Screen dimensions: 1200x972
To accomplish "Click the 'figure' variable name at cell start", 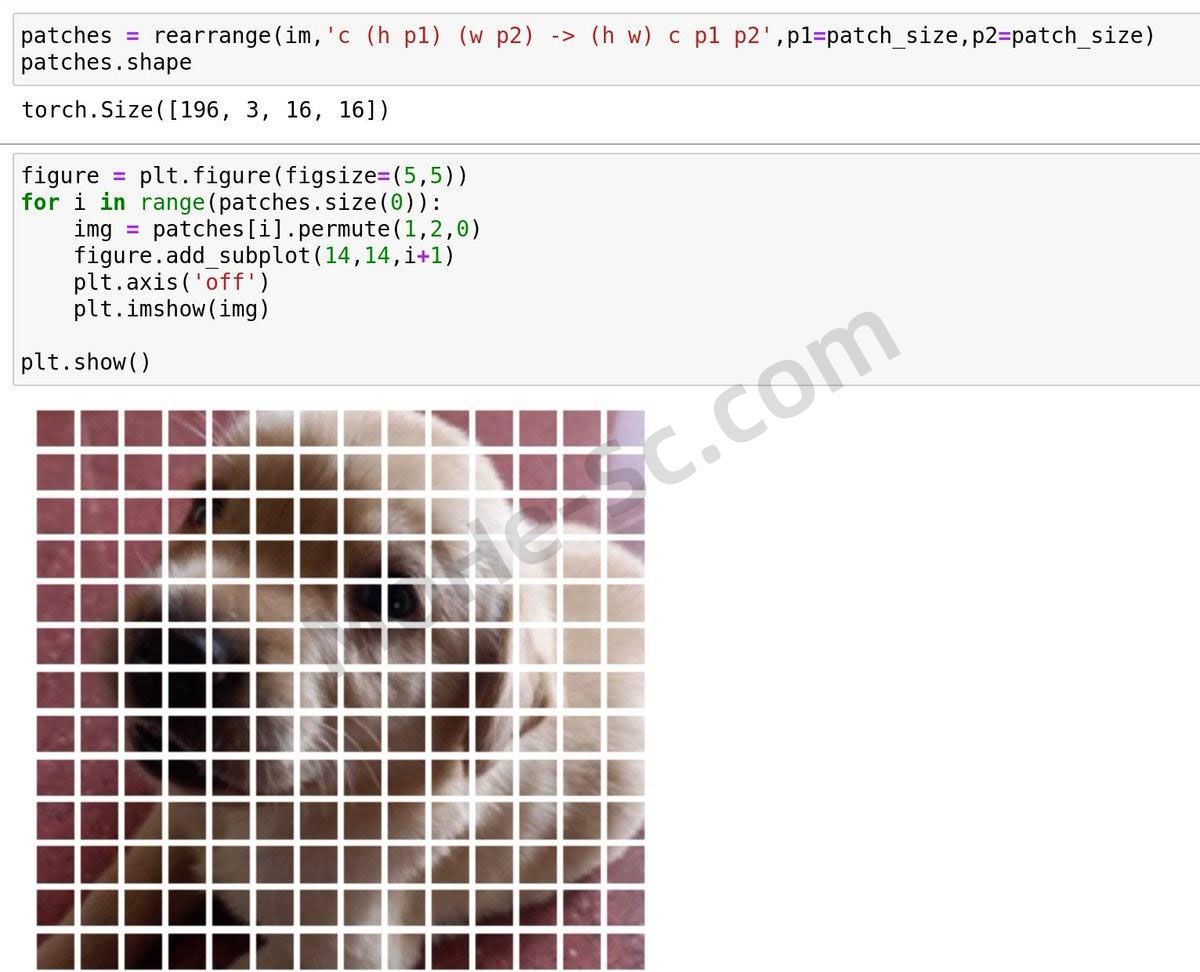I will 60,176.
